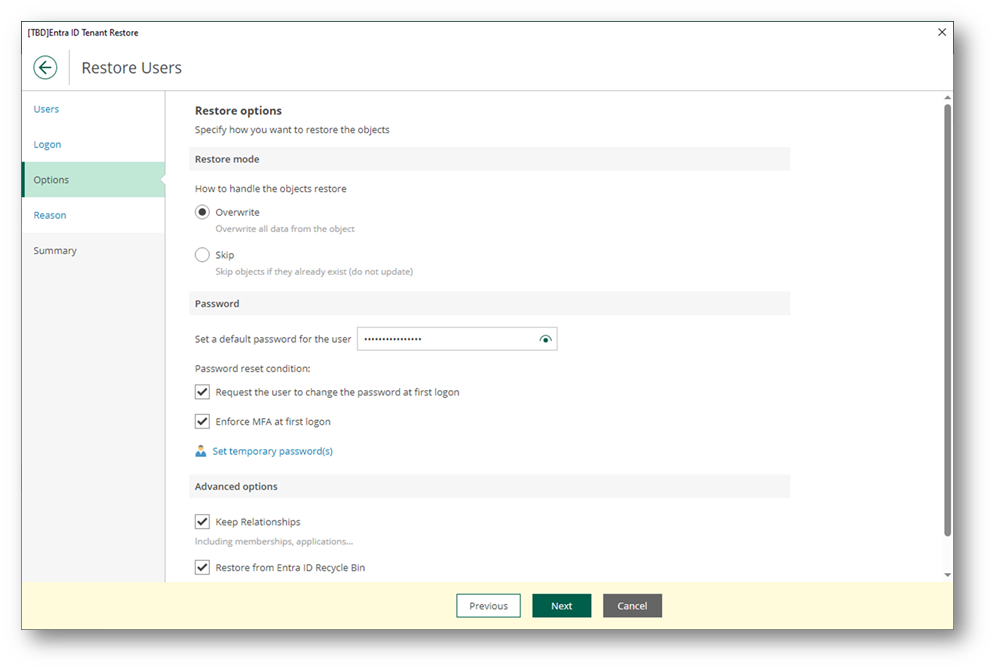Select the Skip restore mode
The width and height of the screenshot is (996, 672).
203,255
